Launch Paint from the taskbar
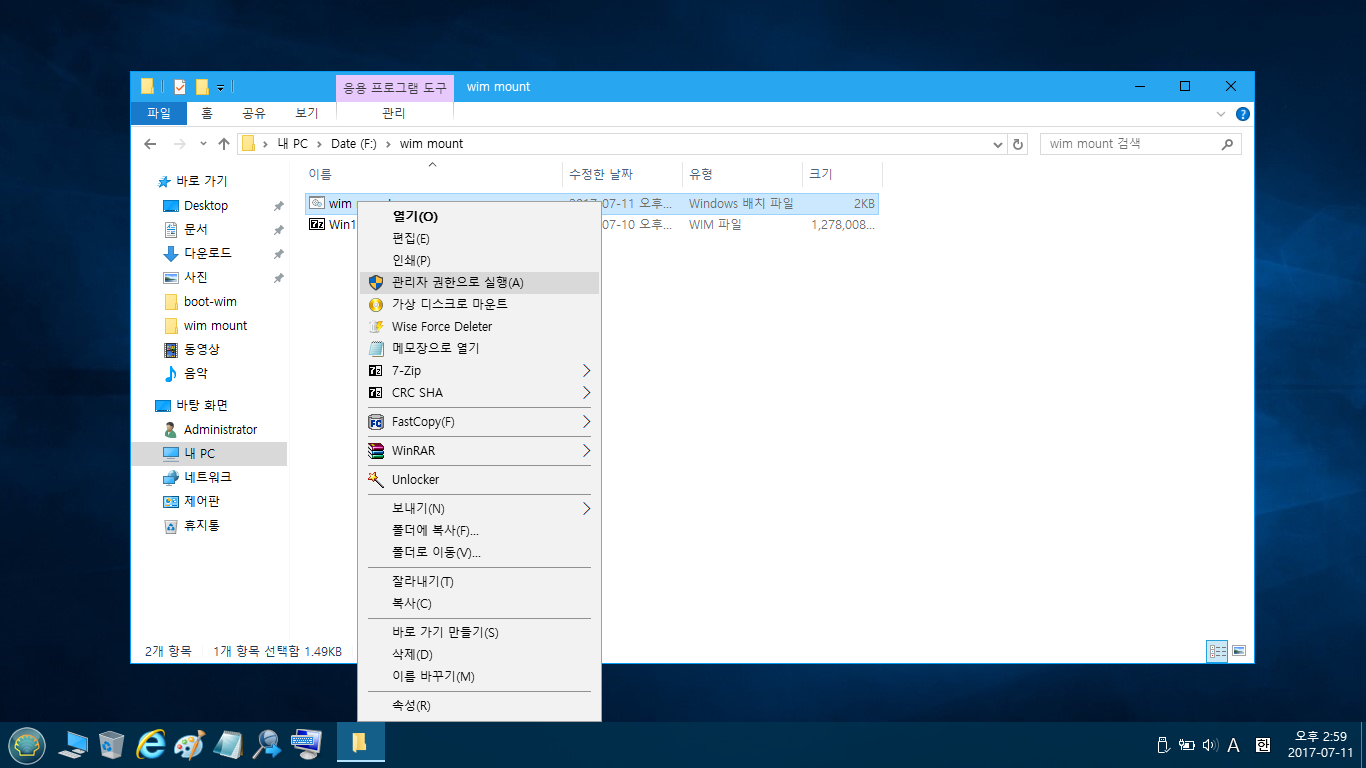 pos(190,744)
